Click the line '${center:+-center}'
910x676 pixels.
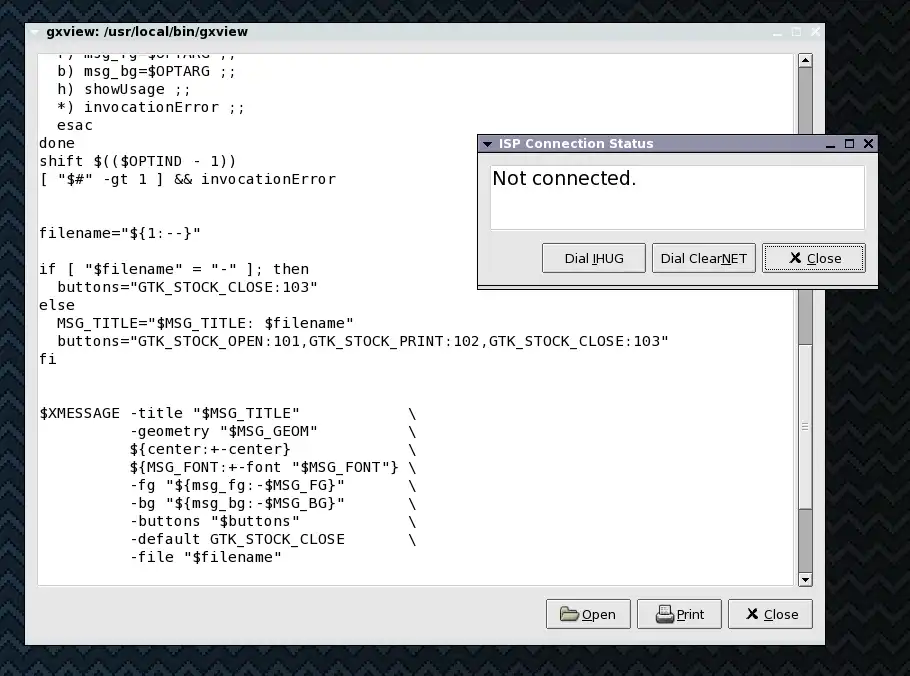pos(210,449)
